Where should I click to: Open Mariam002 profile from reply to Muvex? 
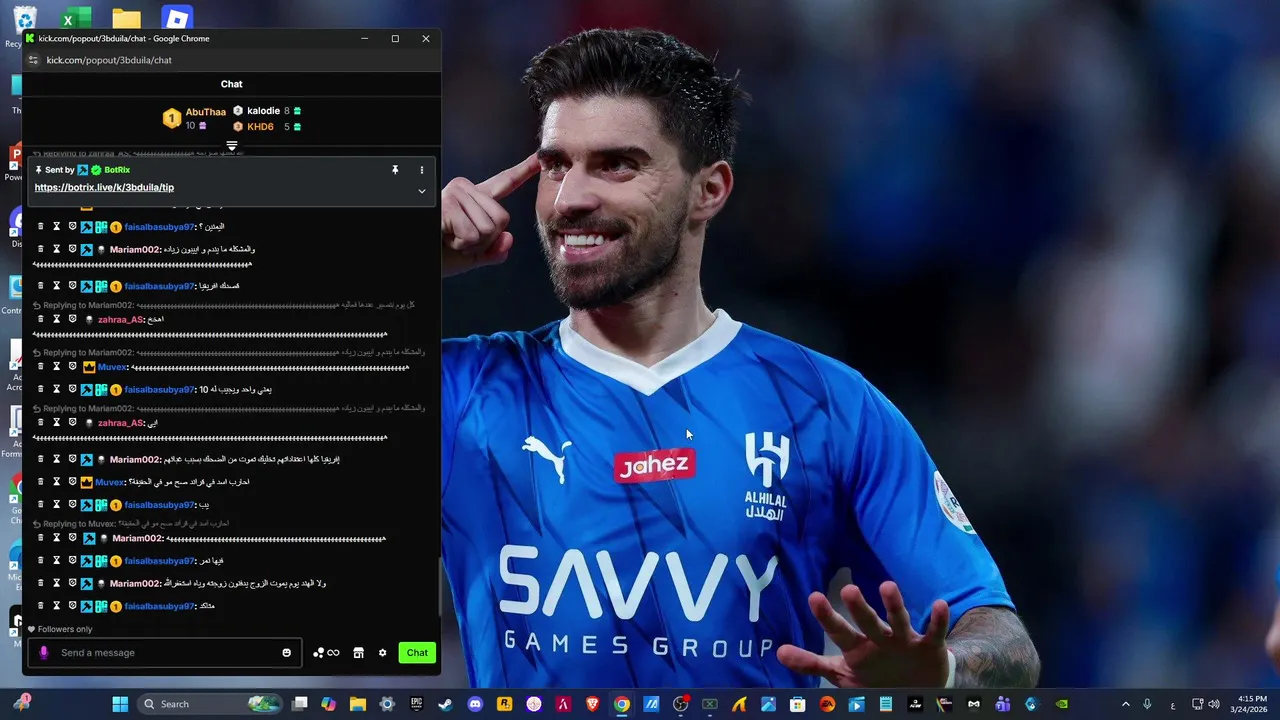click(x=137, y=539)
